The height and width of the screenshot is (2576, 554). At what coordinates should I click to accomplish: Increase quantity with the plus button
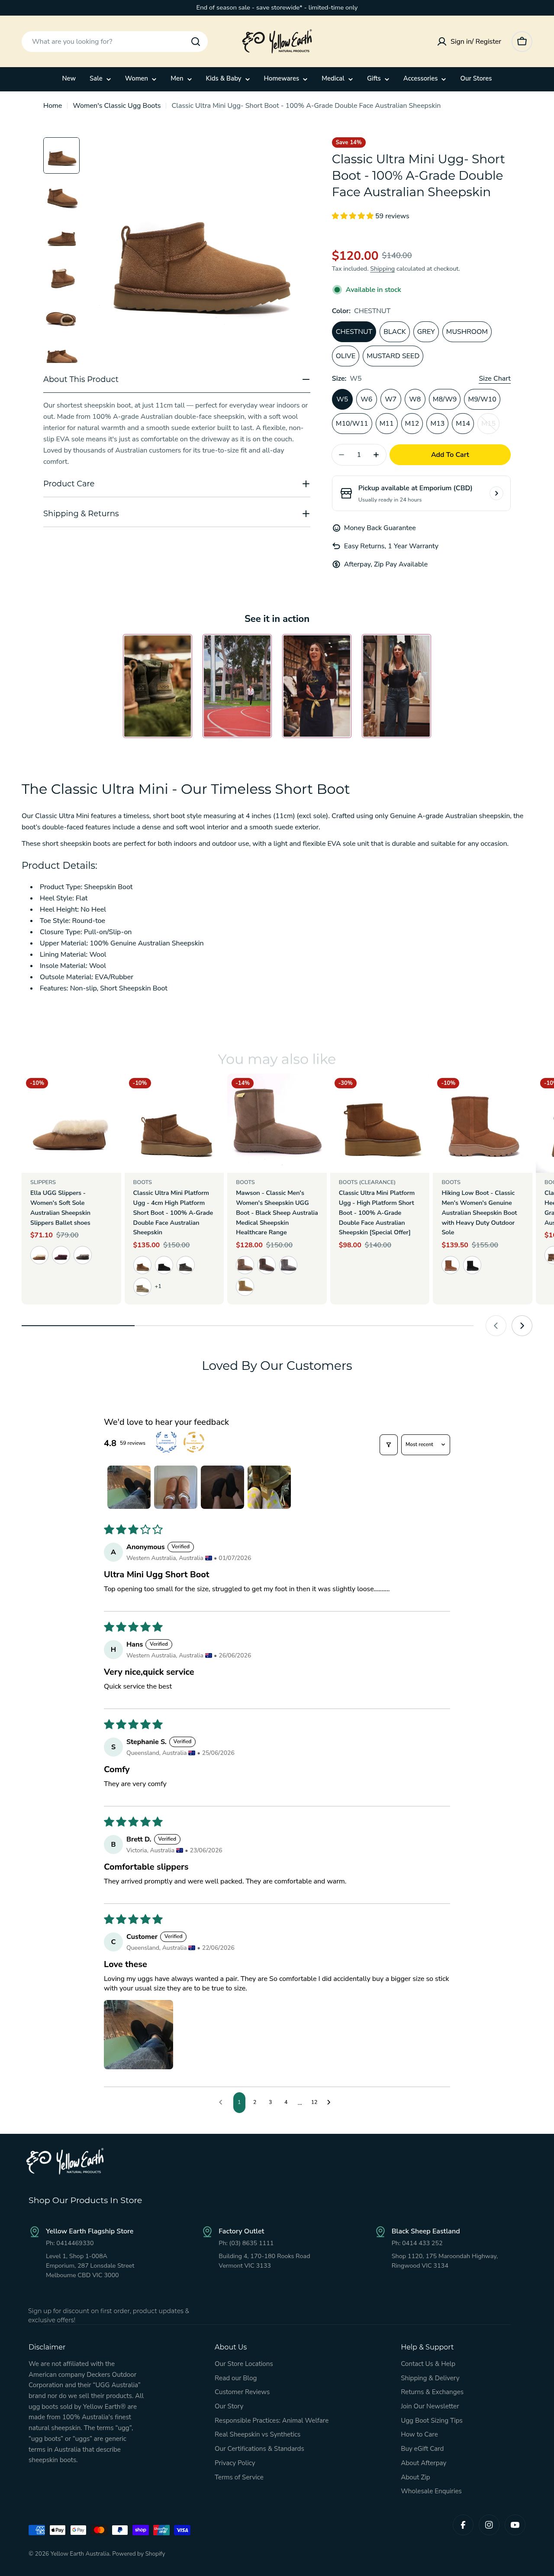pyautogui.click(x=376, y=455)
